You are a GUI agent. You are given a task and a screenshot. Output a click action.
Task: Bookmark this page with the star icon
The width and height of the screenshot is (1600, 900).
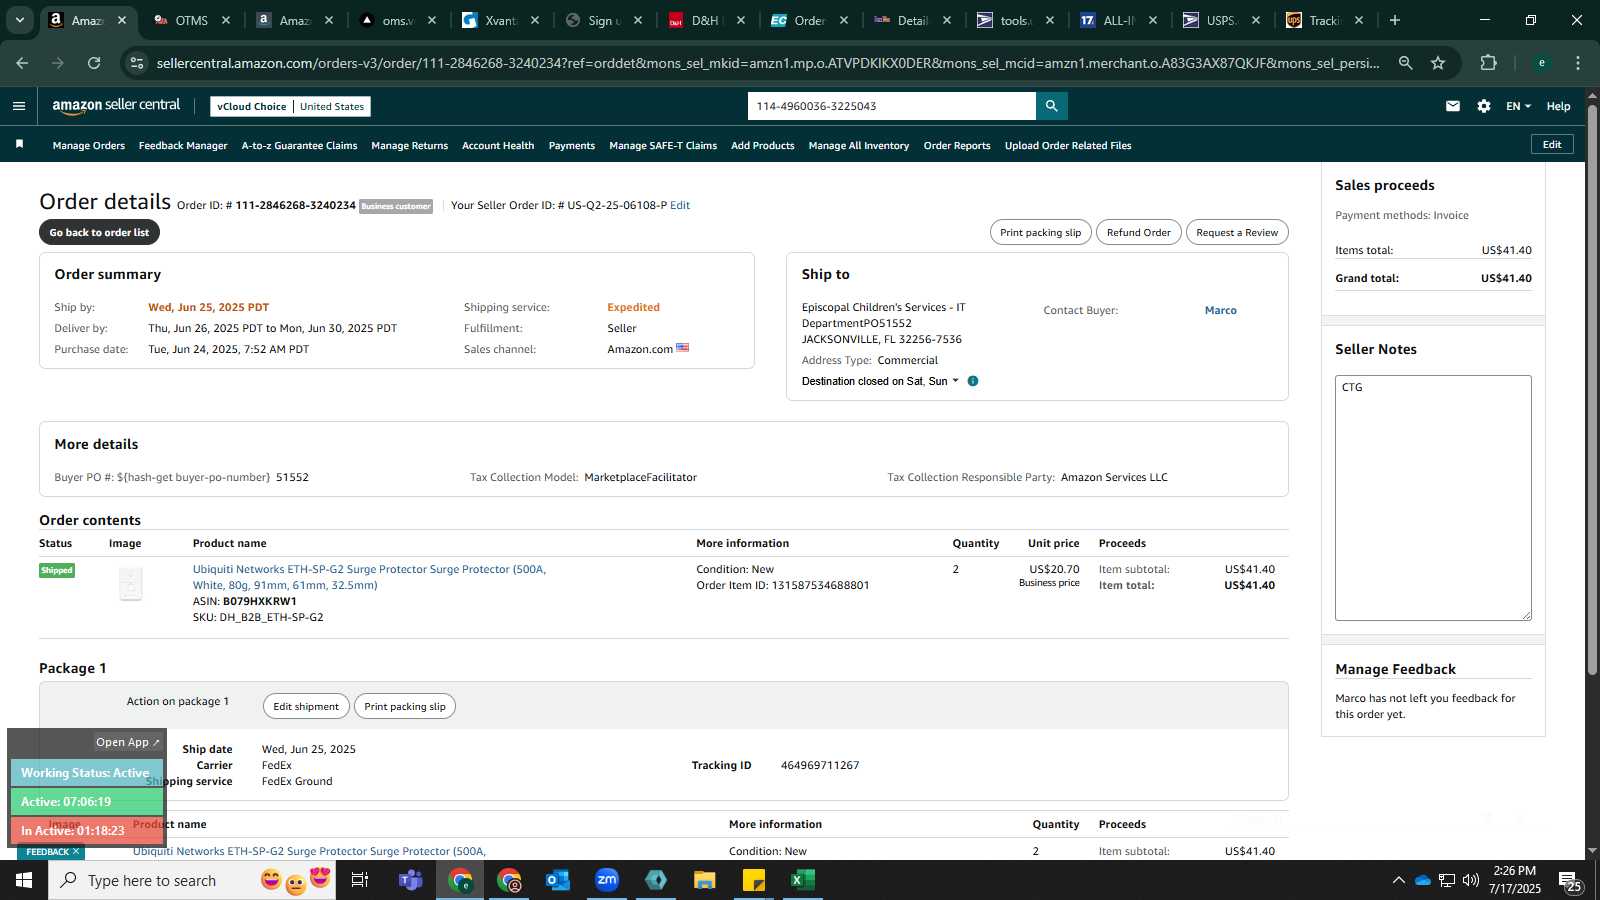click(1438, 63)
